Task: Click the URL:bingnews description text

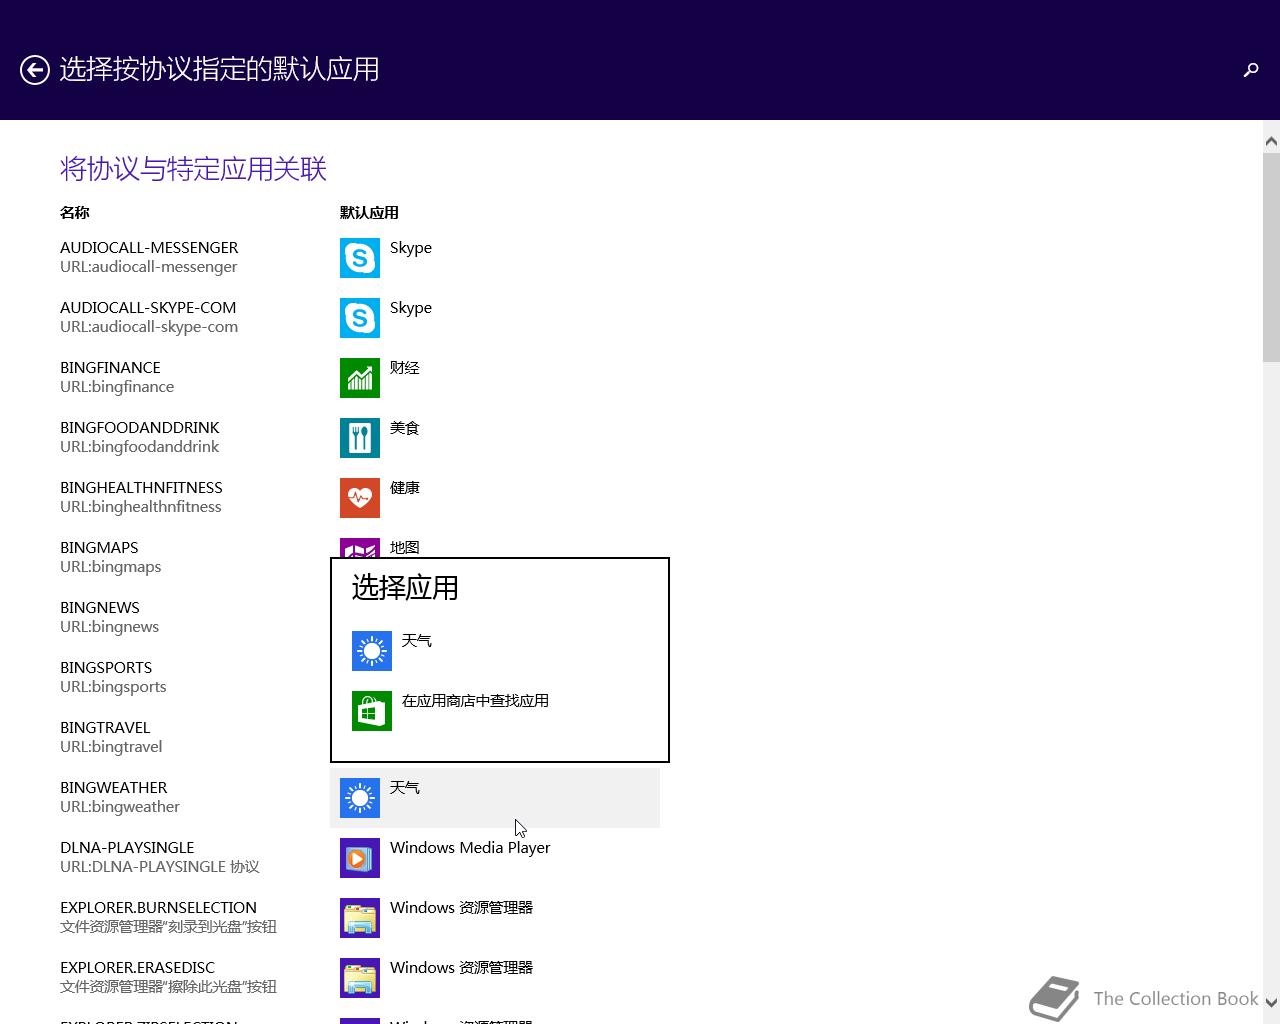Action: [x=110, y=627]
